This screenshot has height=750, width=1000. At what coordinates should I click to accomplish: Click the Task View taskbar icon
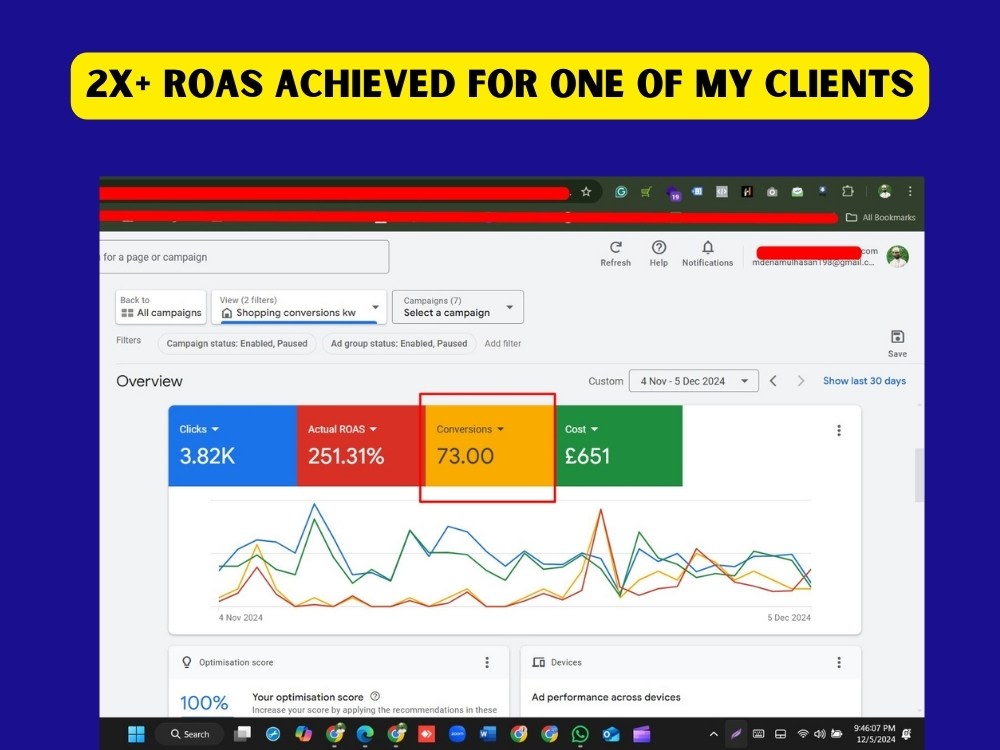tap(242, 734)
